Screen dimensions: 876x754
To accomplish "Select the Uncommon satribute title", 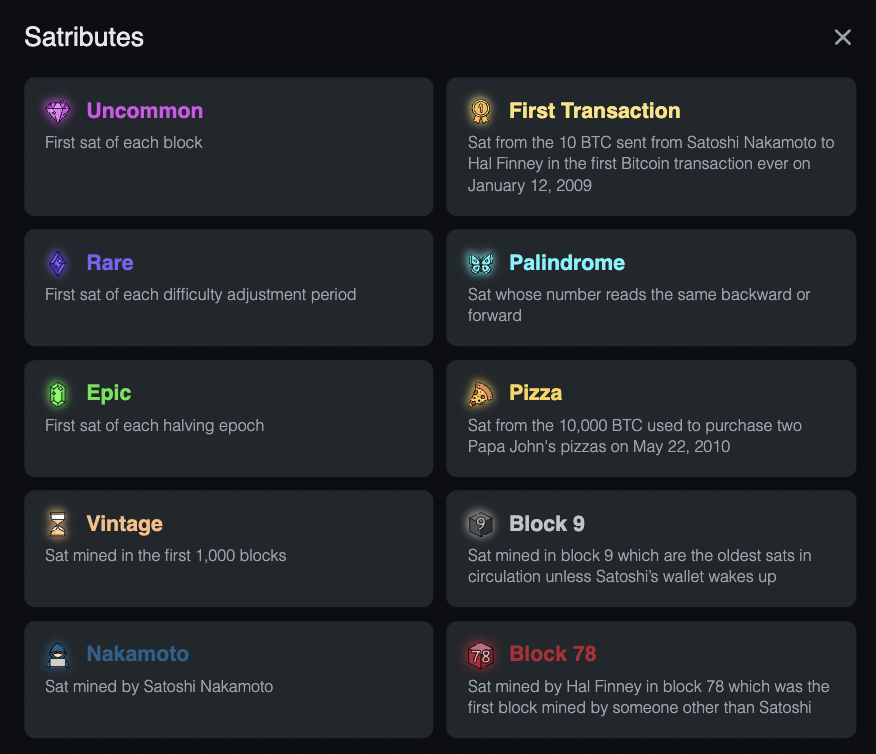I will (x=145, y=111).
